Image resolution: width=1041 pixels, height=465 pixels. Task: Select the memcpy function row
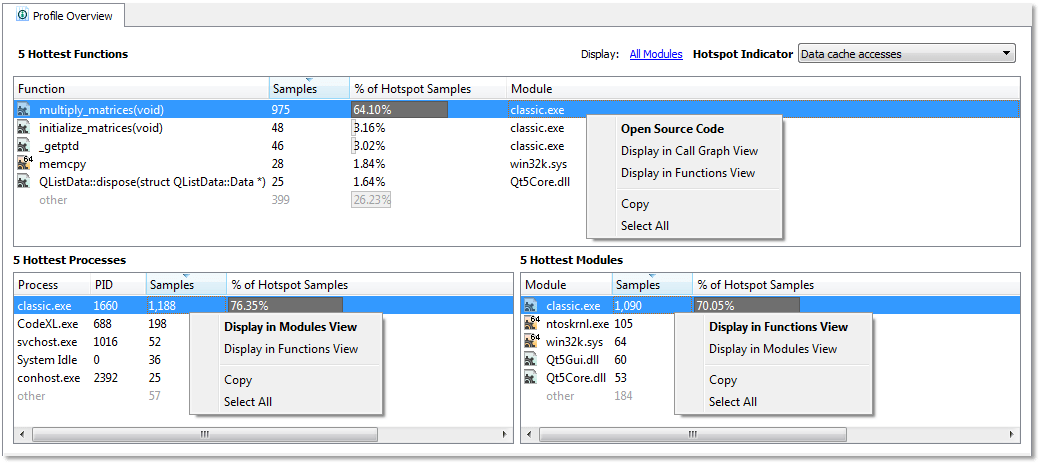click(517, 164)
